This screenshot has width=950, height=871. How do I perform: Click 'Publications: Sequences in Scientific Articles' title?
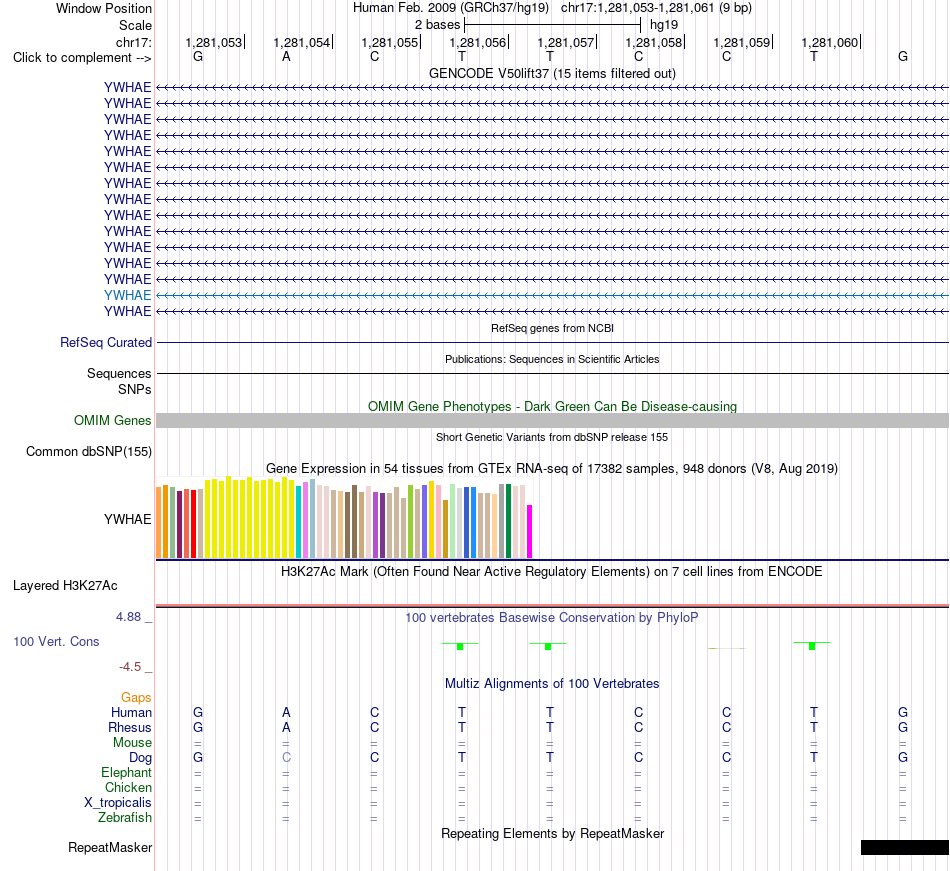[x=552, y=359]
